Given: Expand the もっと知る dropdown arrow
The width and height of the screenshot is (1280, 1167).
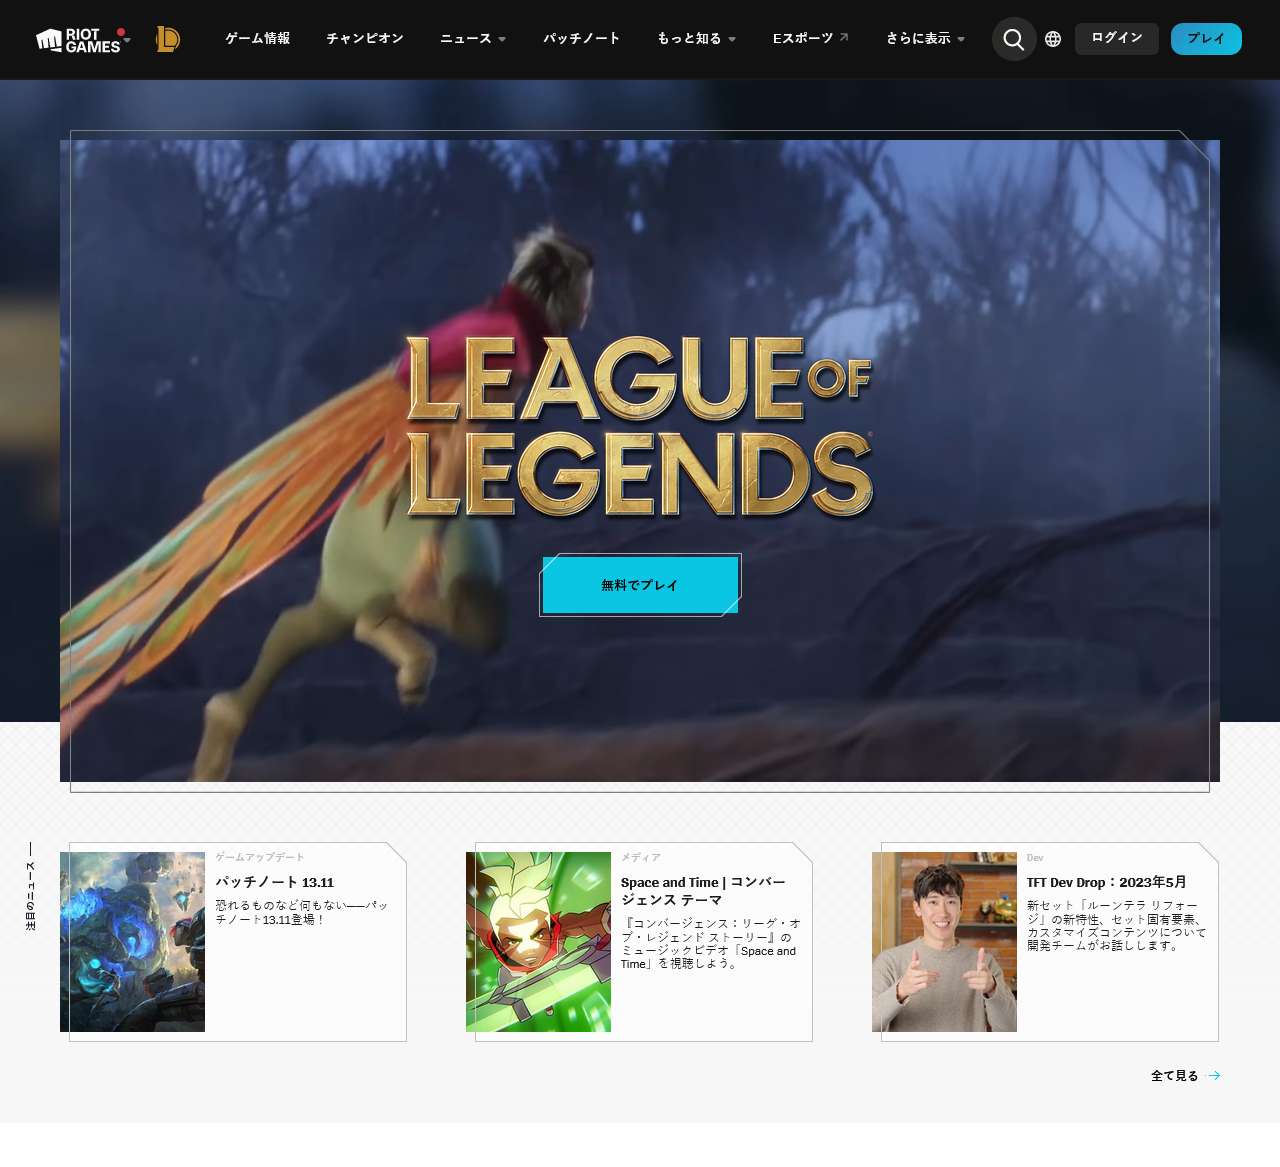Looking at the screenshot, I should click(x=732, y=39).
